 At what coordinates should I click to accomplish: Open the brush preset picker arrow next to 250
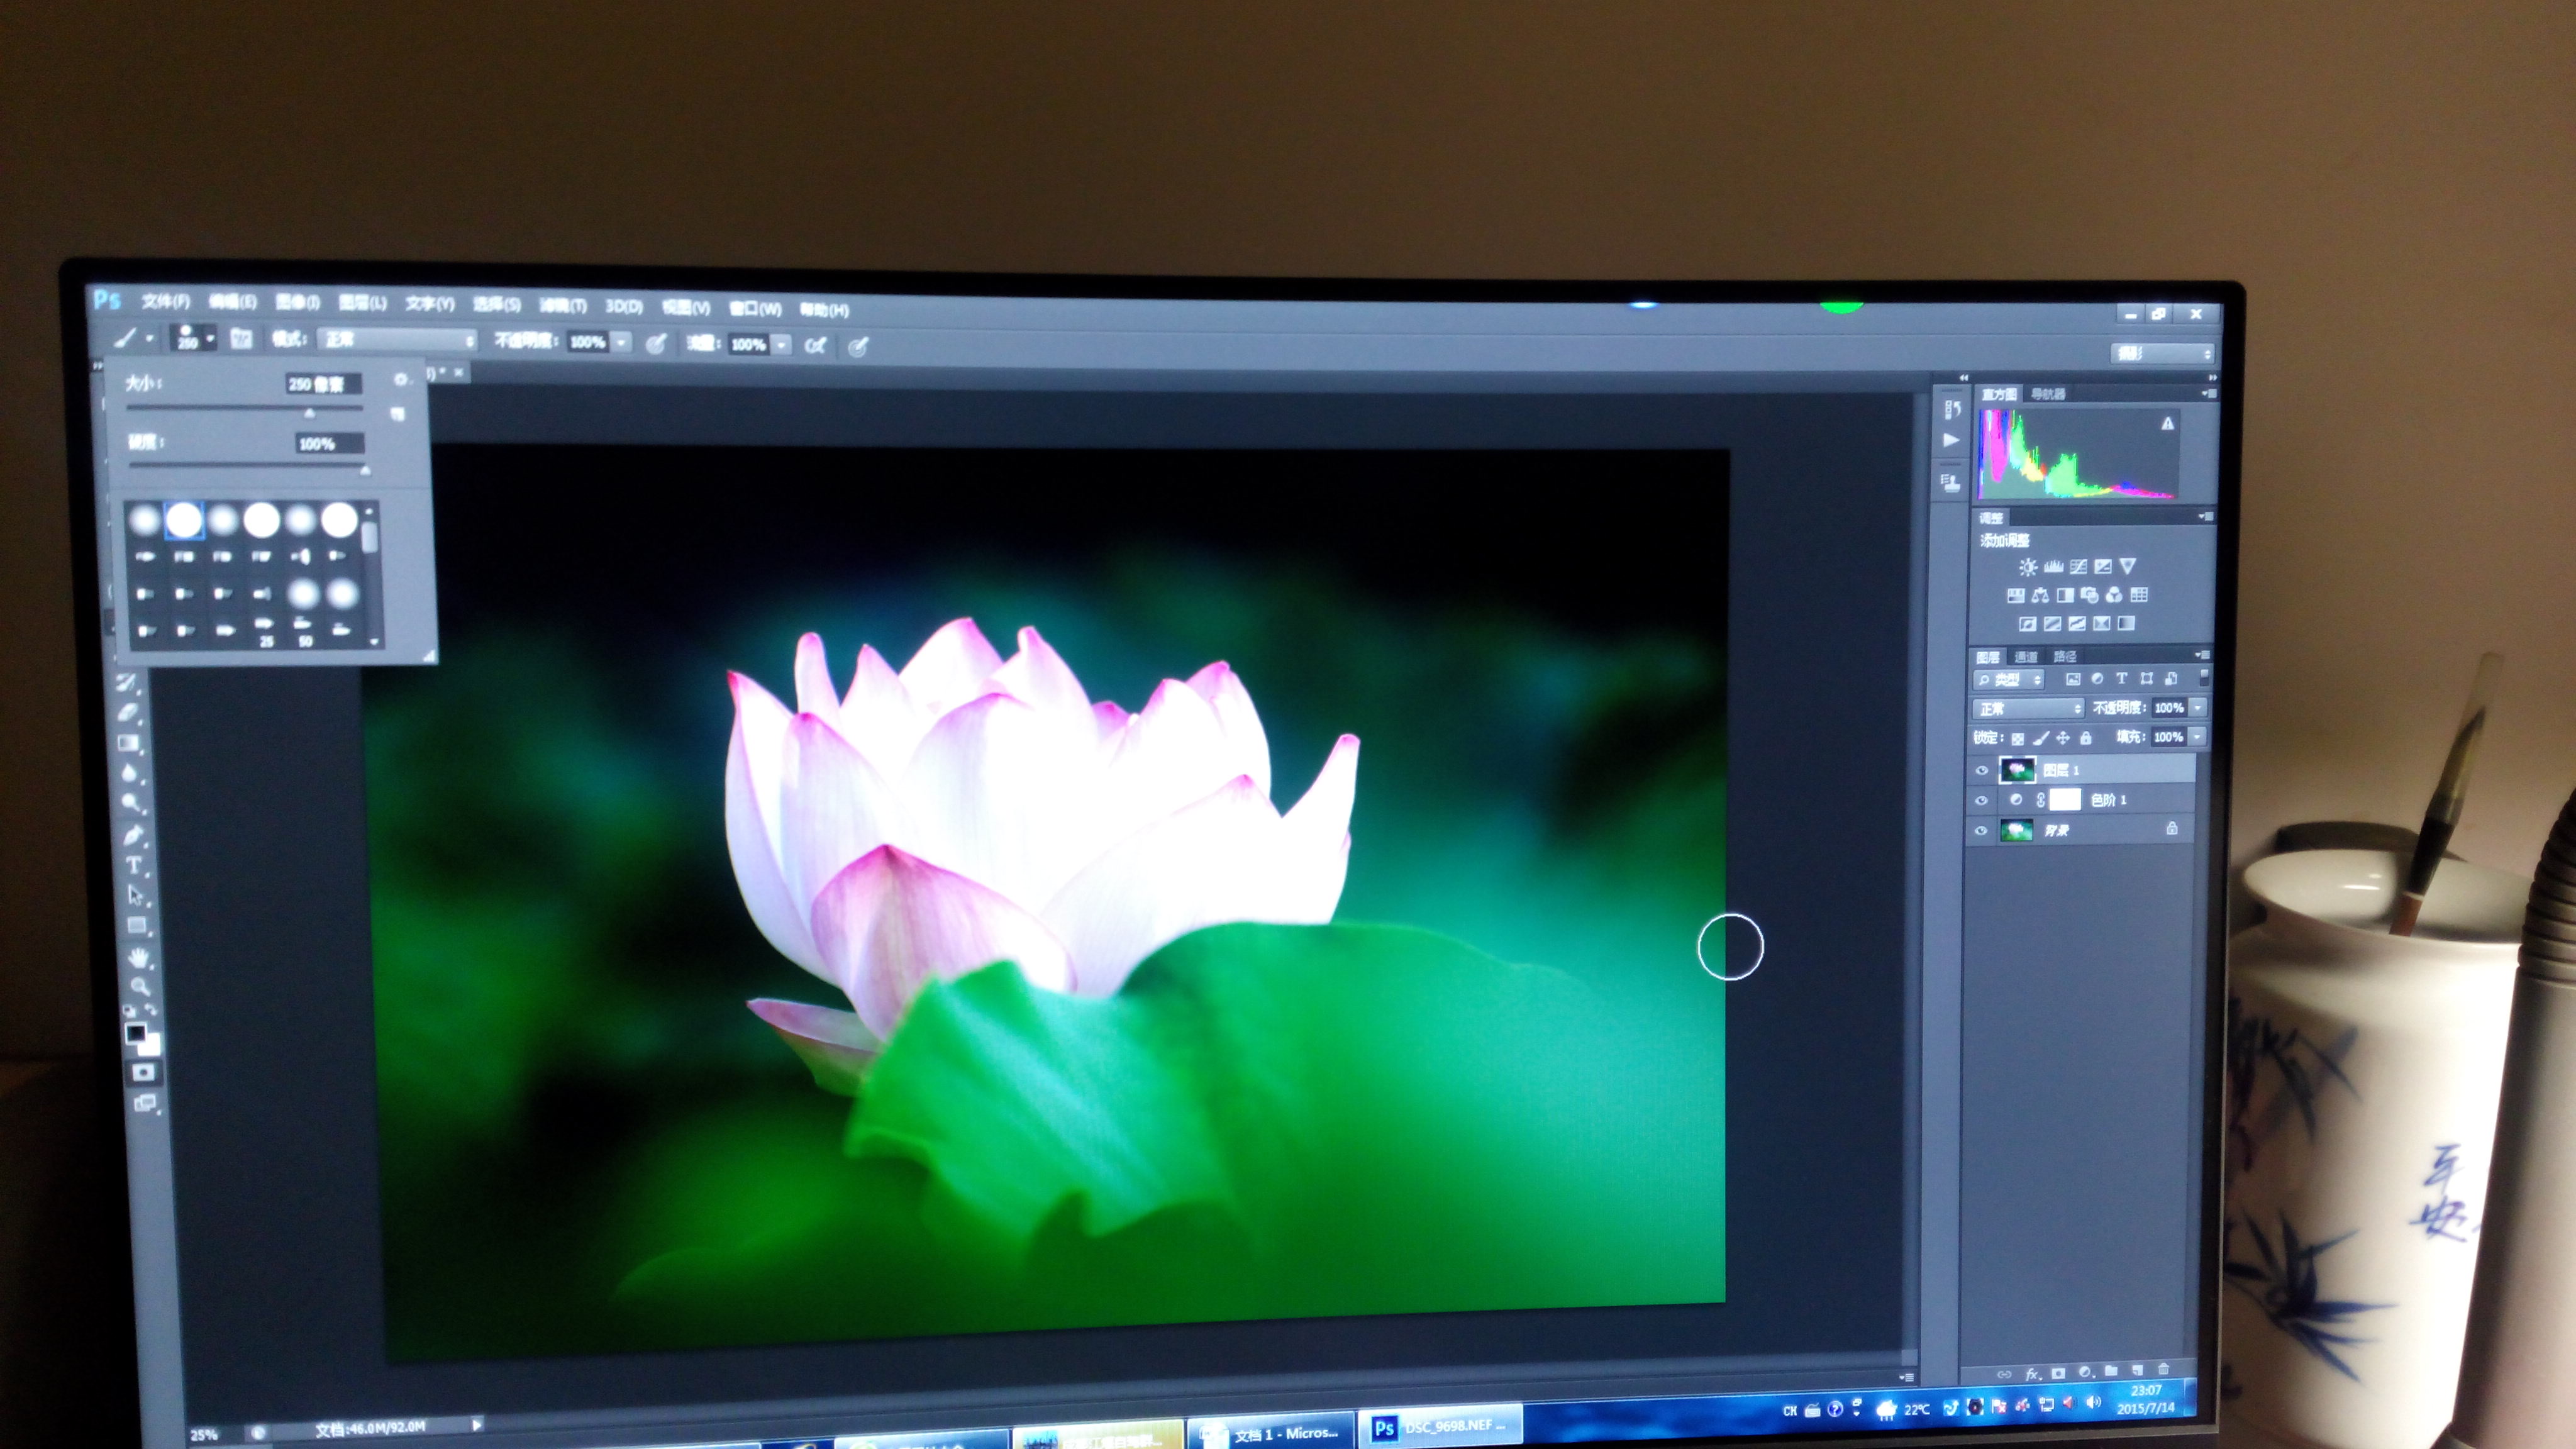tap(210, 339)
